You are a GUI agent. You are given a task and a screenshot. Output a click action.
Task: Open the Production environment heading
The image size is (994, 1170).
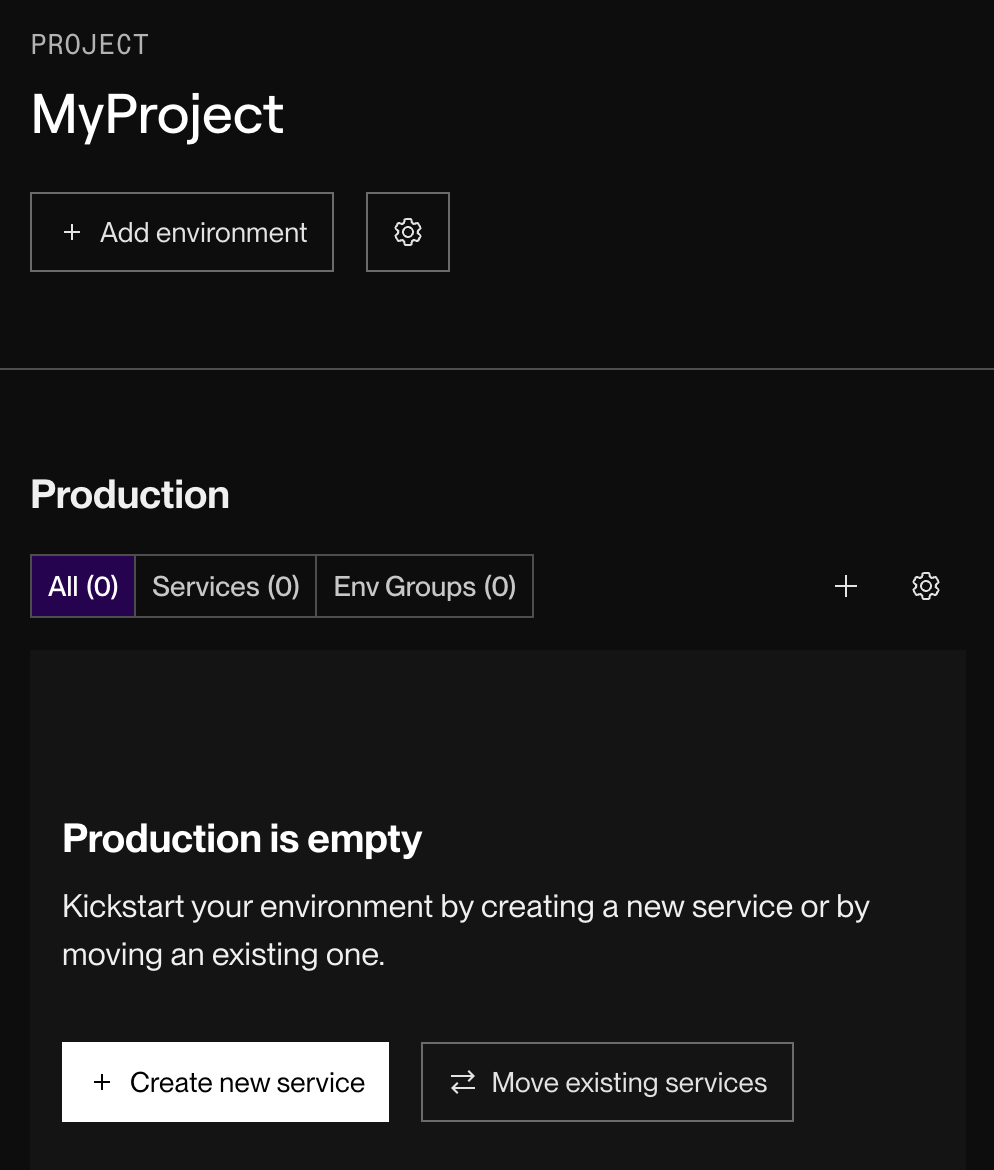130,494
